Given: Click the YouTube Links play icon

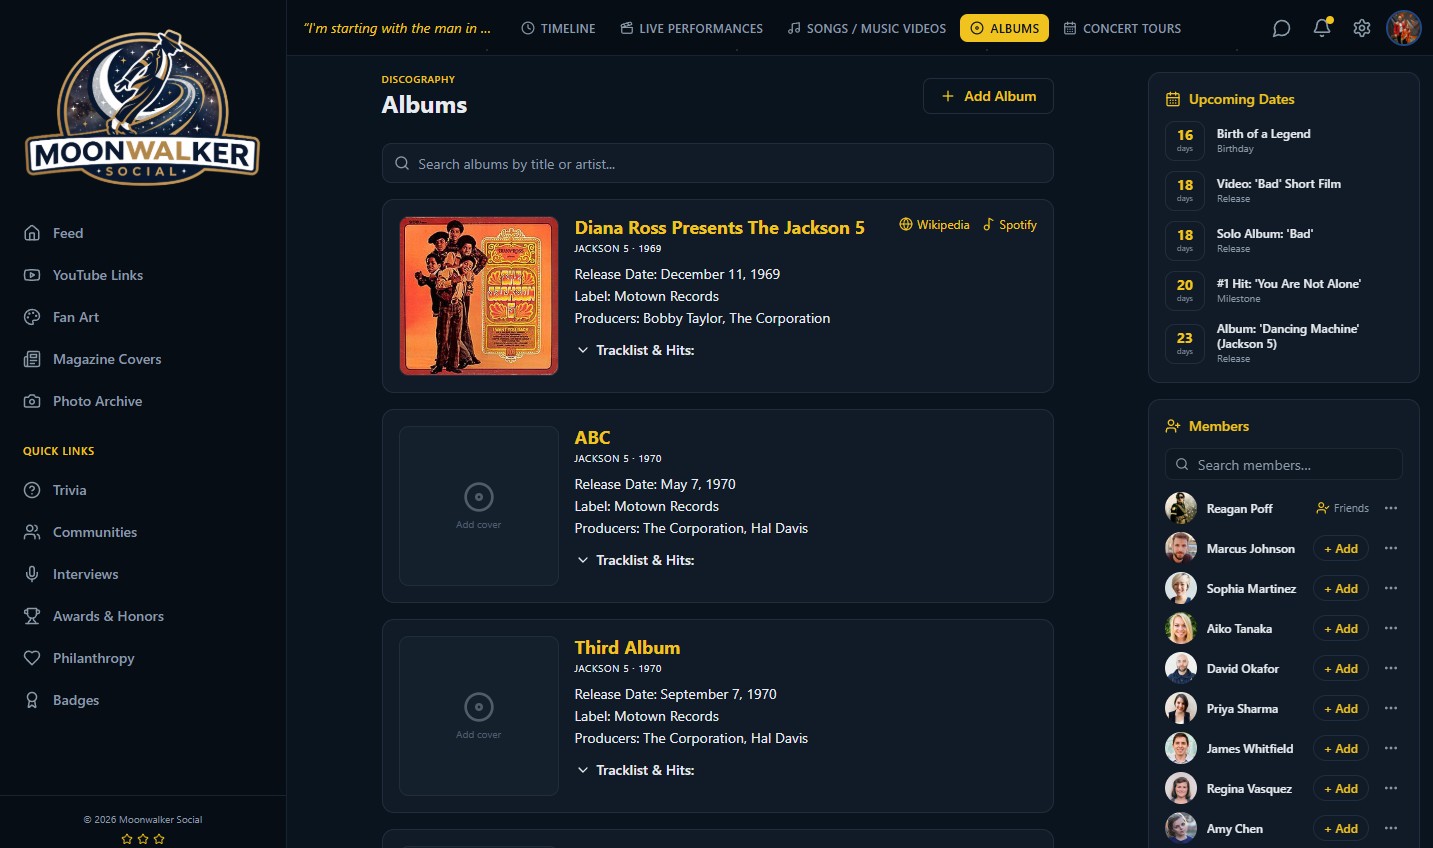Looking at the screenshot, I should pos(32,275).
